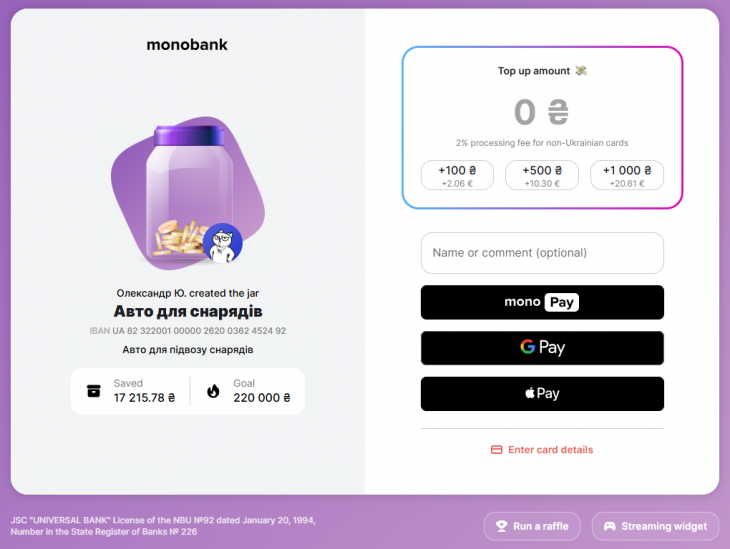Pay with mono Pay
730x549 pixels.
click(x=542, y=302)
